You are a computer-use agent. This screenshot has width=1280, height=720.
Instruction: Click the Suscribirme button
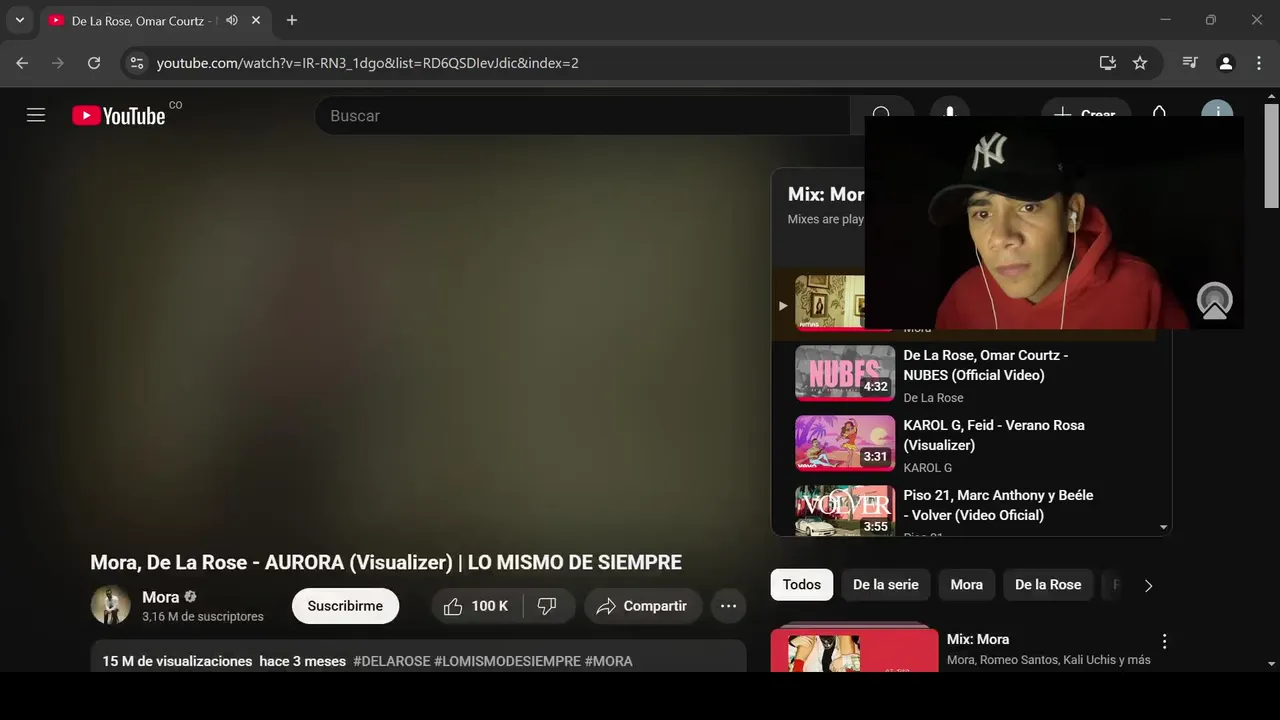345,606
